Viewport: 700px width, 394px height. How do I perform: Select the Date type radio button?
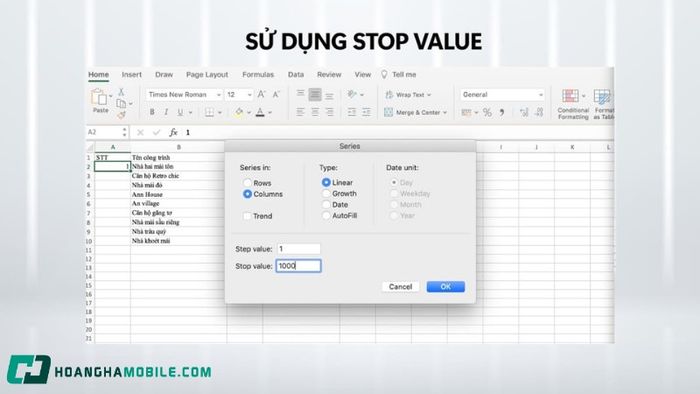pos(326,204)
